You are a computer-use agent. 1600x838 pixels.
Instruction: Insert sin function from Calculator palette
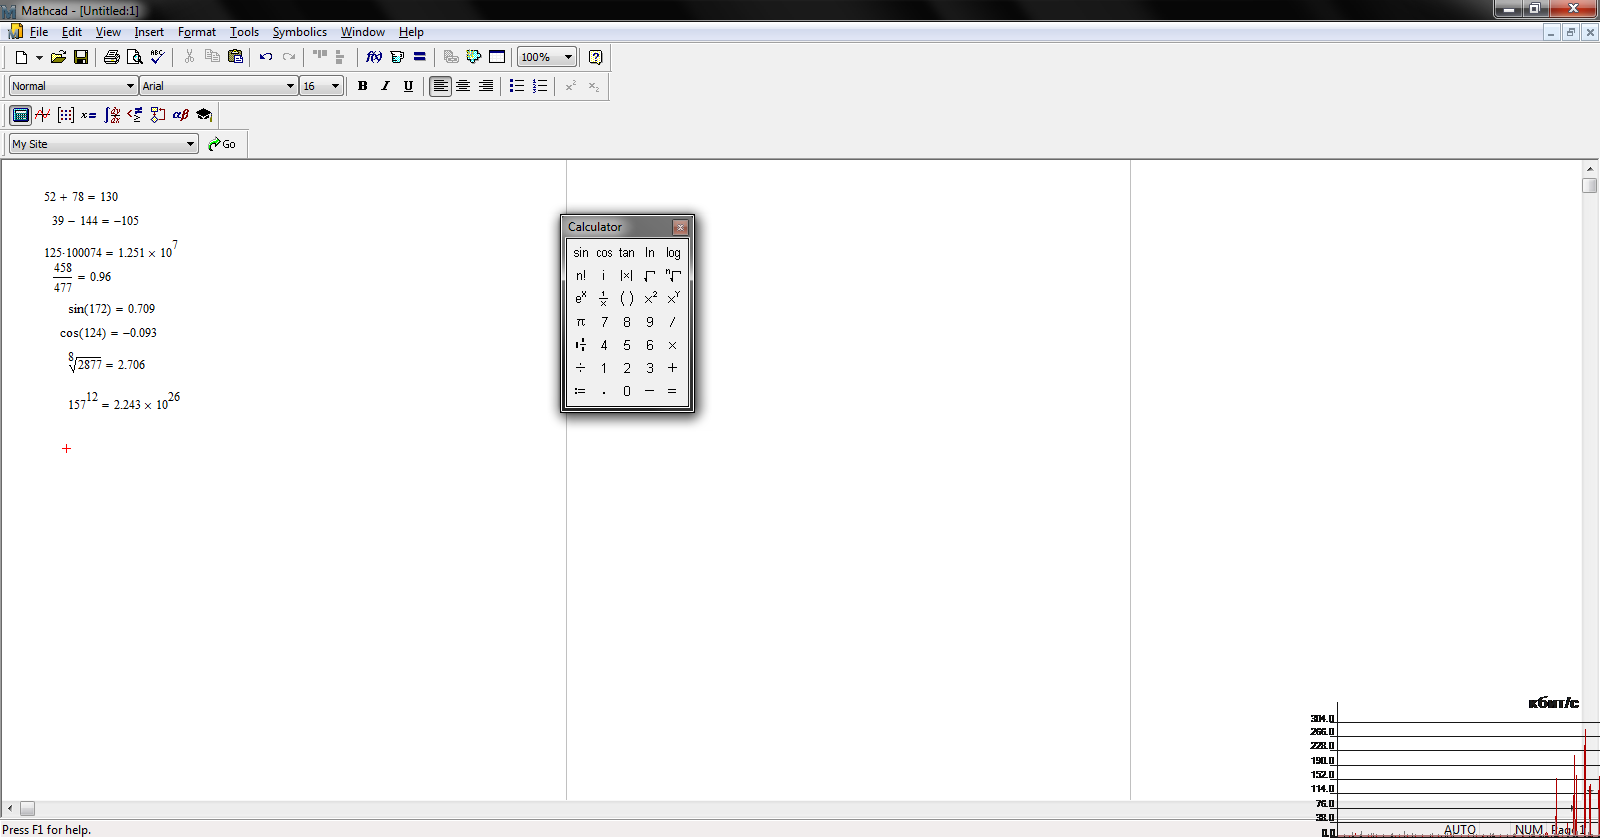point(581,253)
